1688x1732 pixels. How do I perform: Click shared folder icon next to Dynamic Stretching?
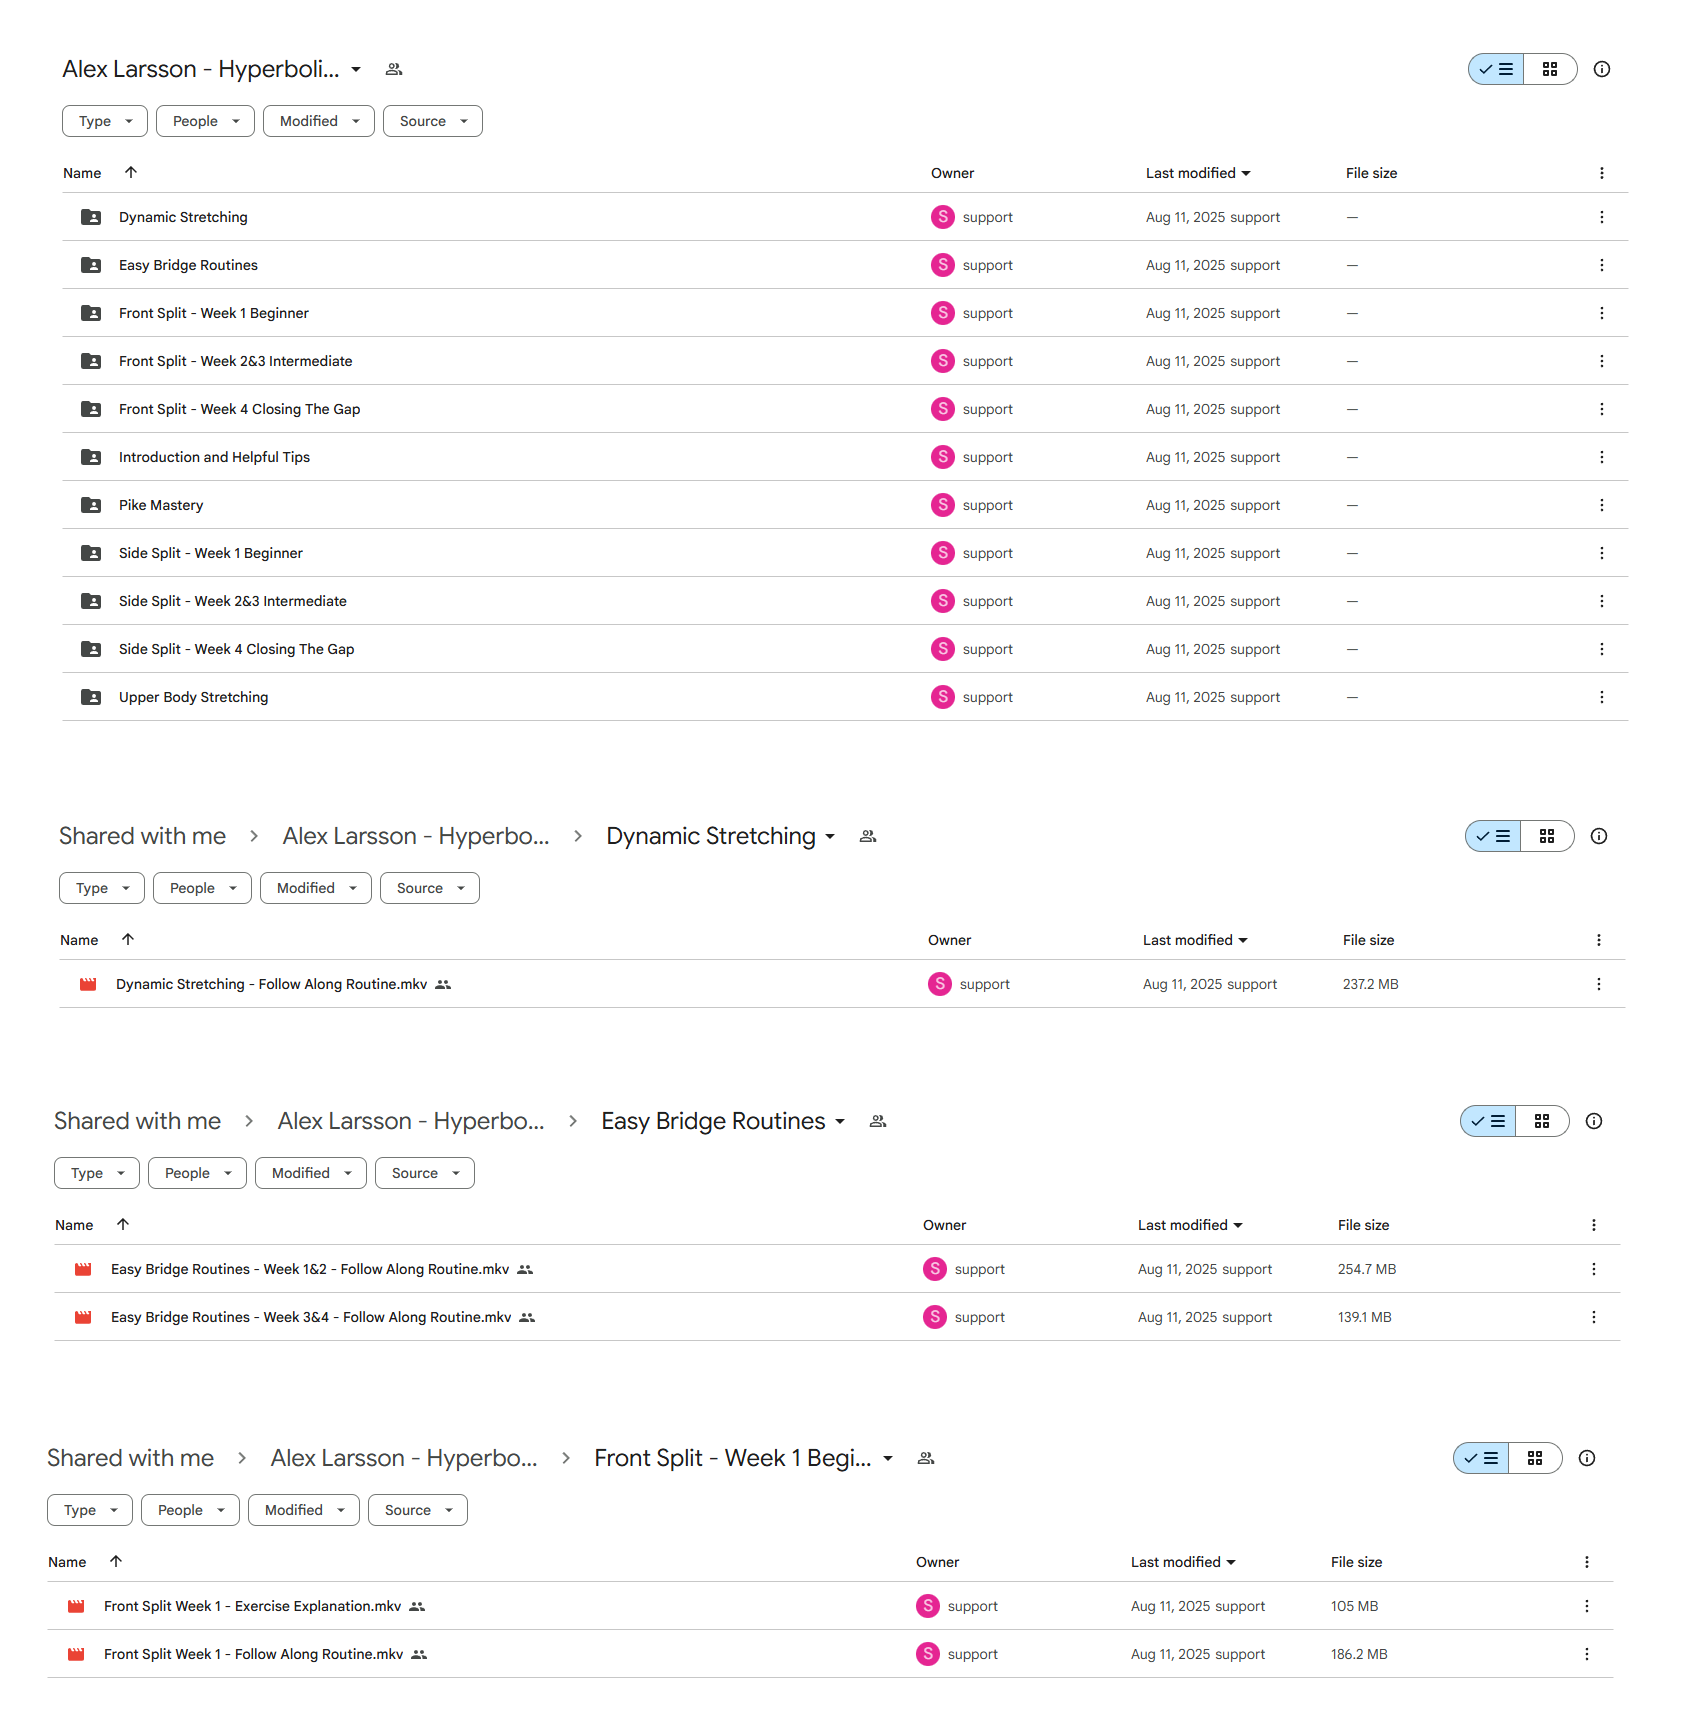pyautogui.click(x=868, y=836)
